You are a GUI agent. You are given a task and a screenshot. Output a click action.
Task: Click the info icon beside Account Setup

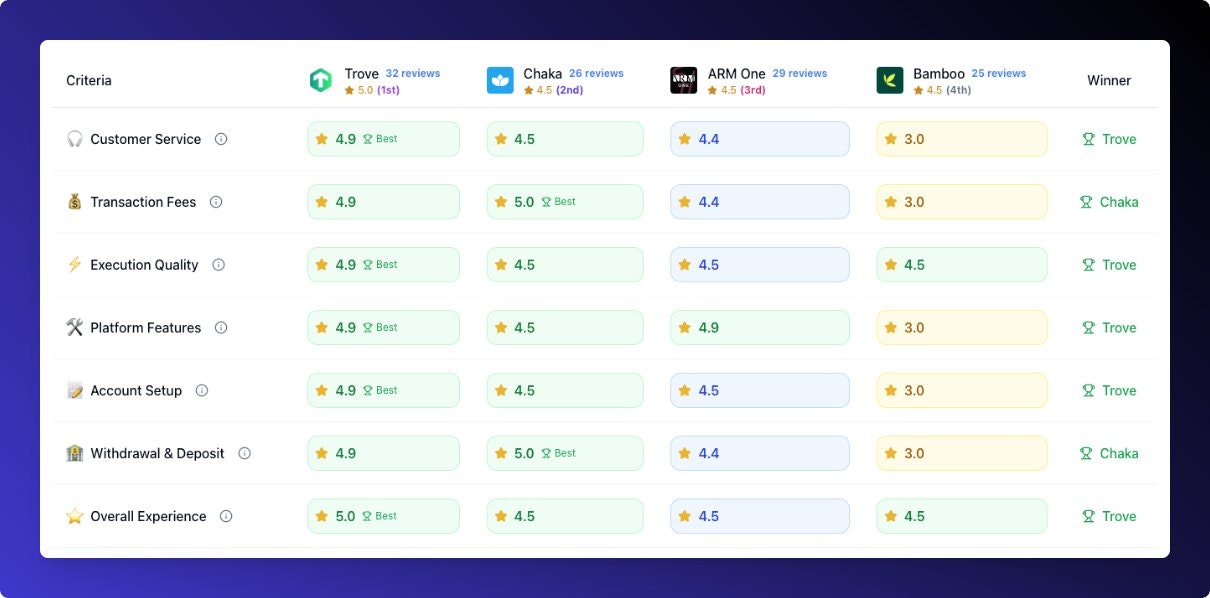point(203,390)
